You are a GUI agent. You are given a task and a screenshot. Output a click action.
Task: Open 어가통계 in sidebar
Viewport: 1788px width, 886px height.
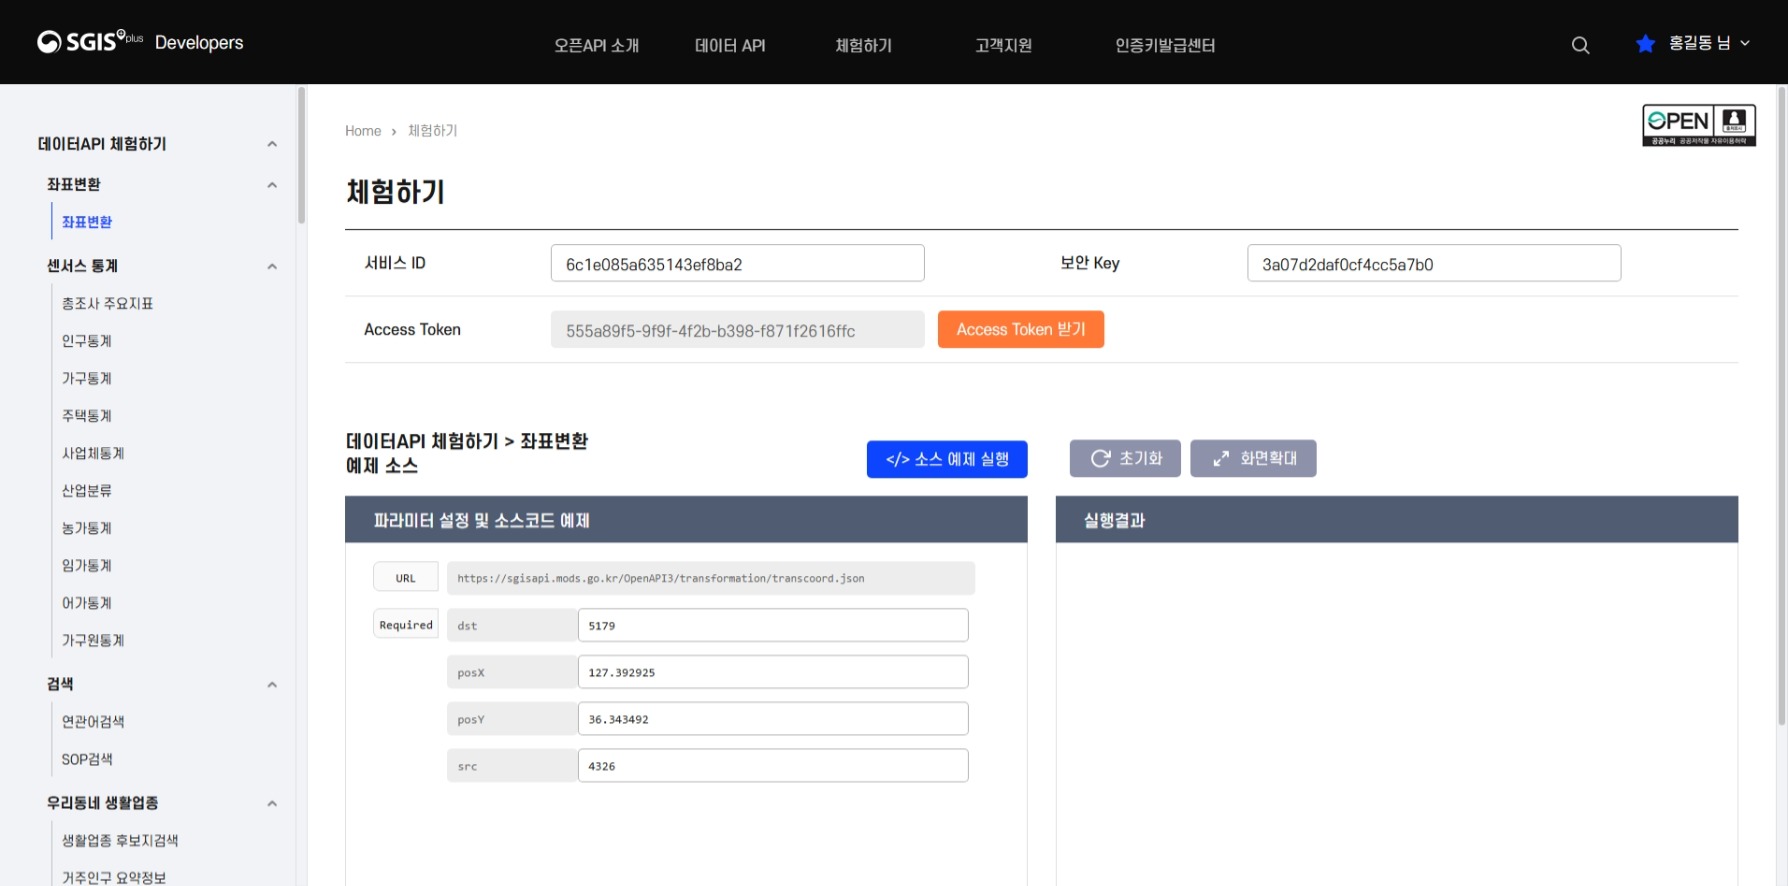coord(87,603)
